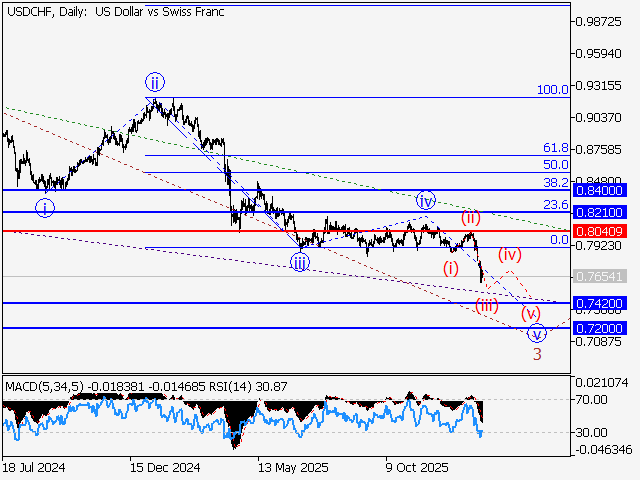The height and width of the screenshot is (480, 640).
Task: Click the 15 Dec 2024 date label
Action: click(165, 466)
